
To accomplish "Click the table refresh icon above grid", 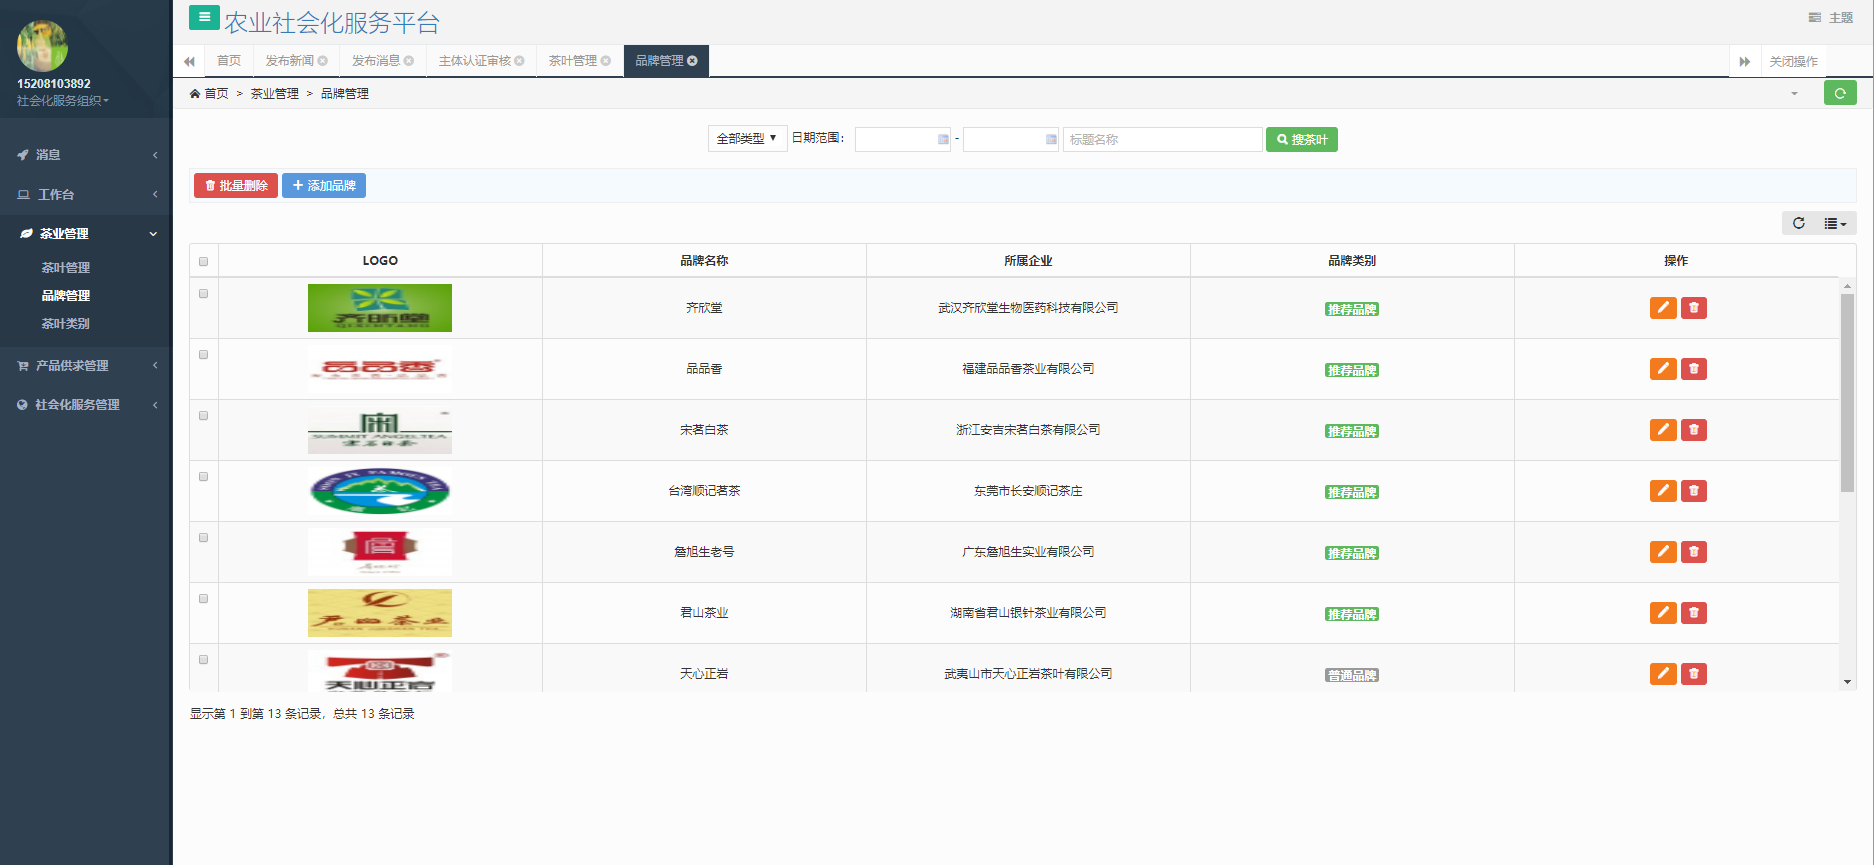I will pos(1798,223).
